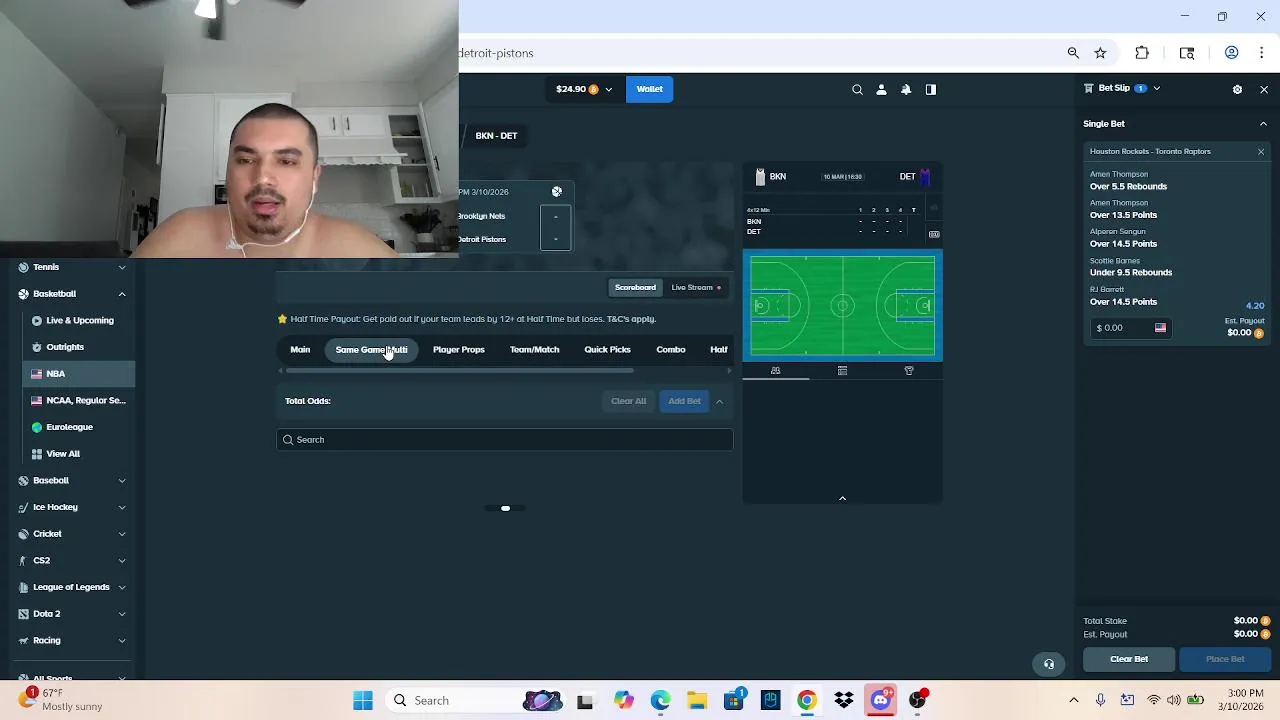Click the BKN - DET breadcrumb
The image size is (1280, 720).
coord(496,136)
